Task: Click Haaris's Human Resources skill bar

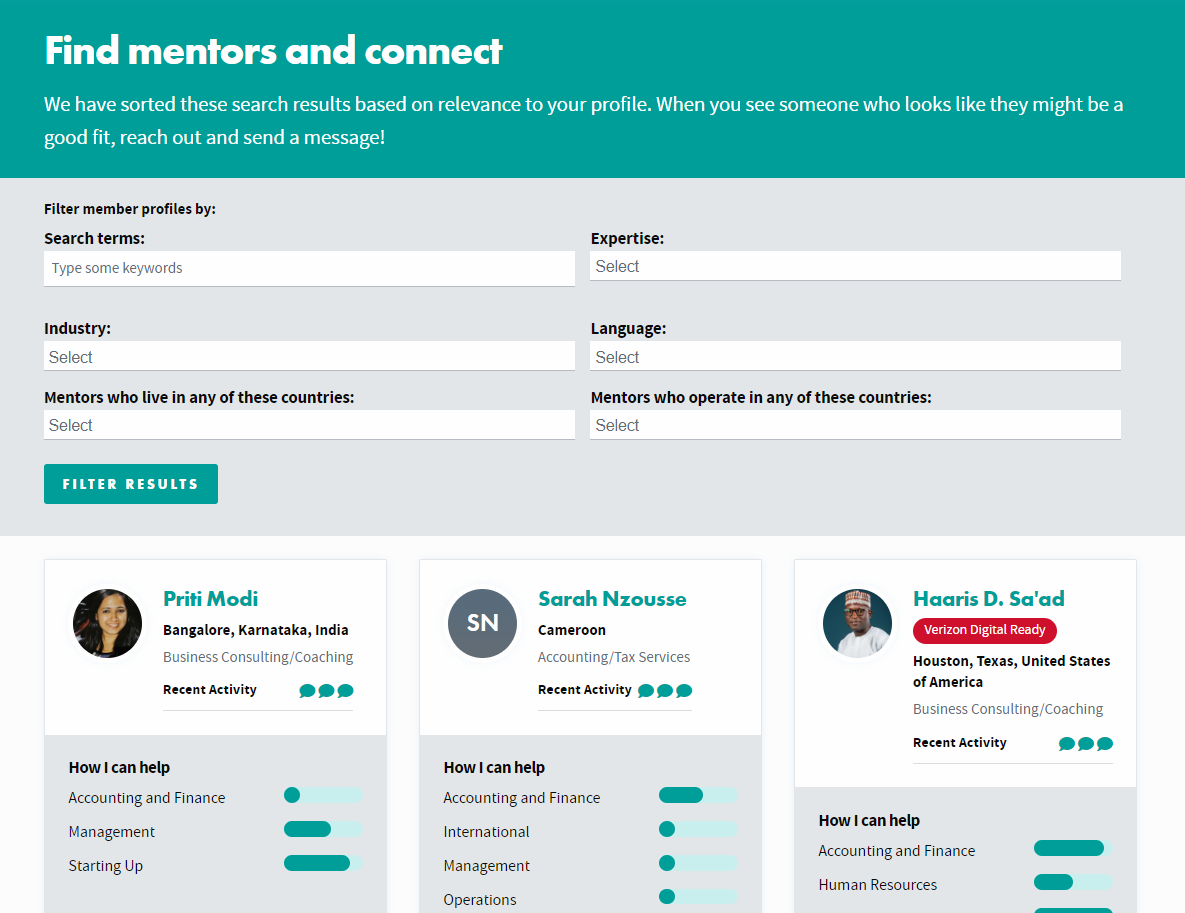Action: 1073,882
